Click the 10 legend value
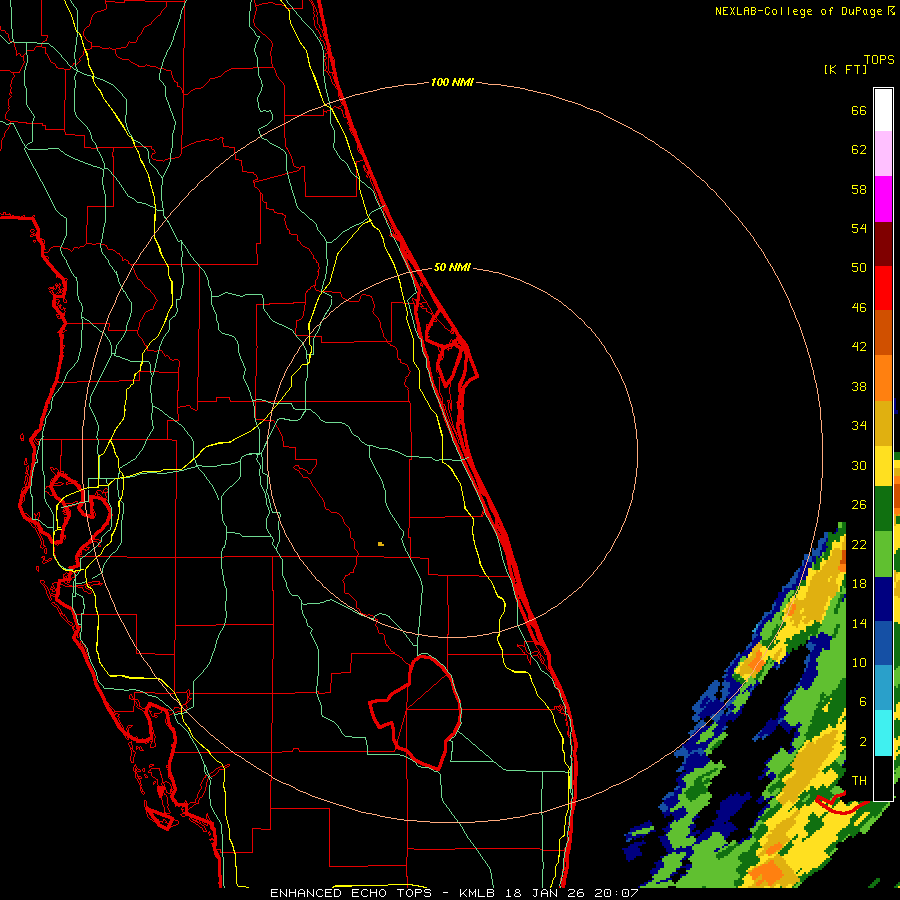The height and width of the screenshot is (900, 900). [x=859, y=662]
